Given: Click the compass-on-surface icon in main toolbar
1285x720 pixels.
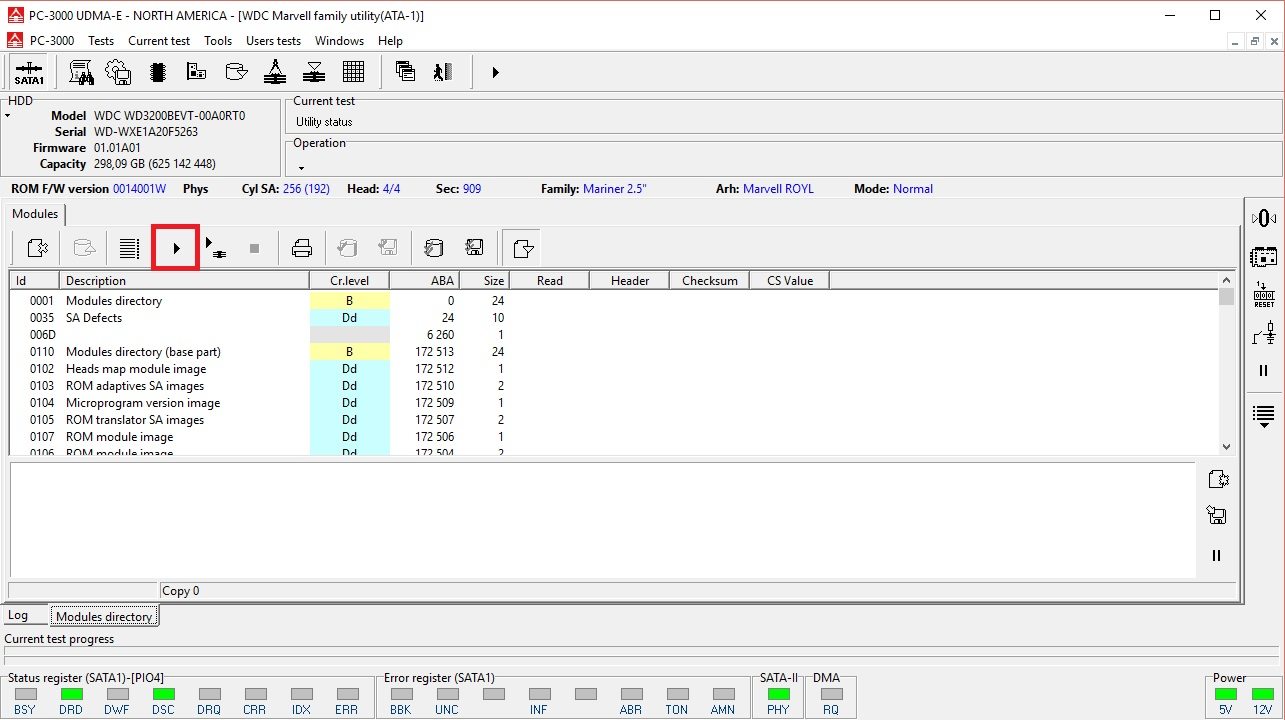Looking at the screenshot, I should point(275,72).
